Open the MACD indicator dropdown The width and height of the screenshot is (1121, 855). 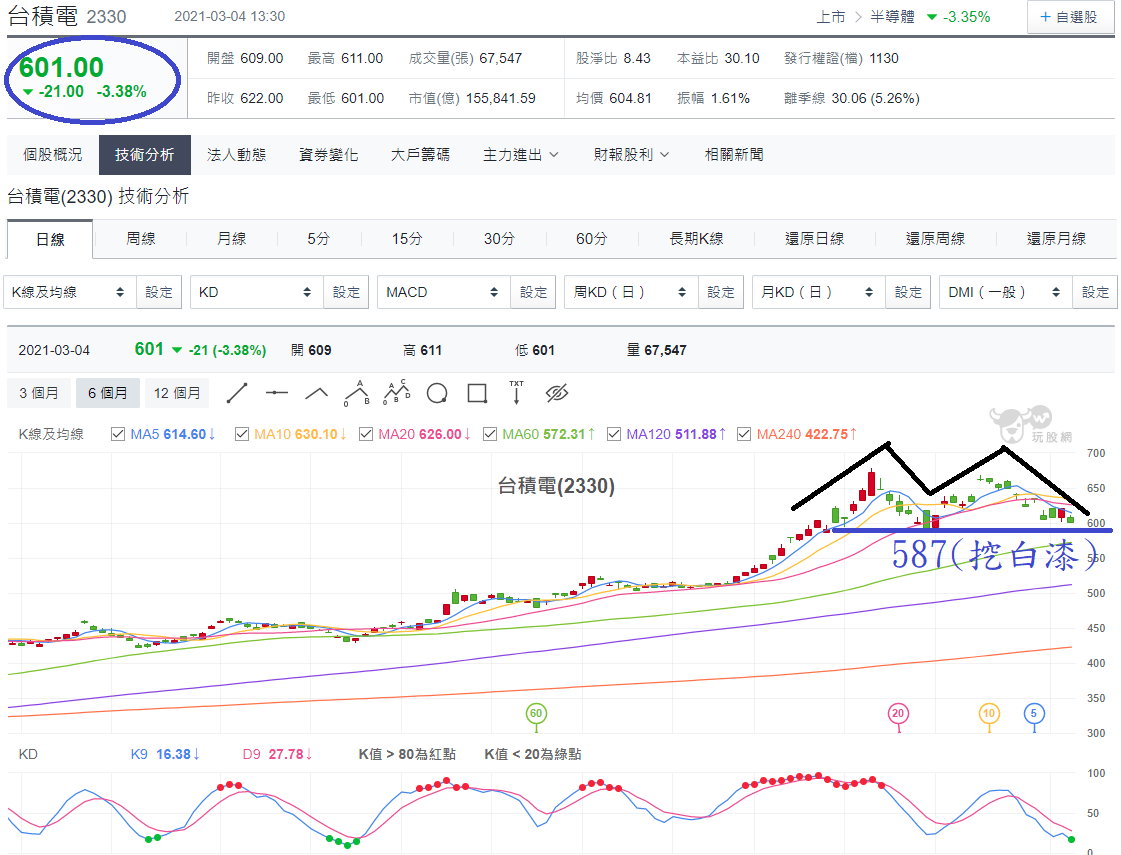(x=444, y=292)
